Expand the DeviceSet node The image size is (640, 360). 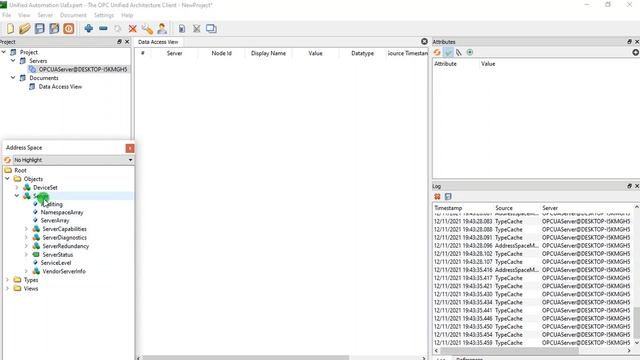pyautogui.click(x=17, y=187)
